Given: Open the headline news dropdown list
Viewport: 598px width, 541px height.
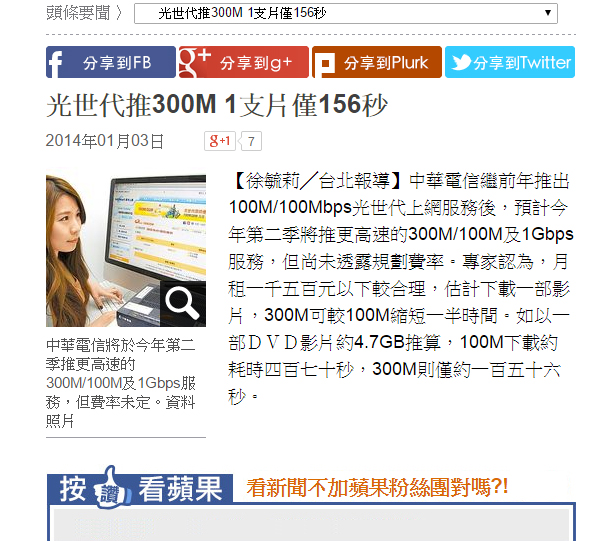Looking at the screenshot, I should (x=346, y=13).
